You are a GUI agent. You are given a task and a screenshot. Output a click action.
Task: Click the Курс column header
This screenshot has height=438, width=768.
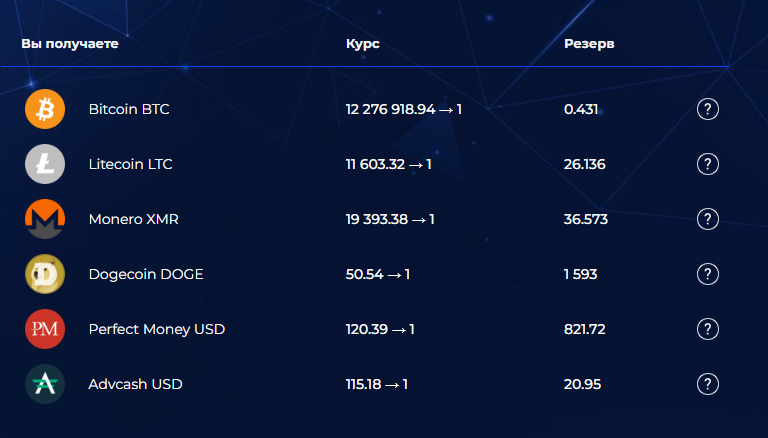tap(363, 45)
